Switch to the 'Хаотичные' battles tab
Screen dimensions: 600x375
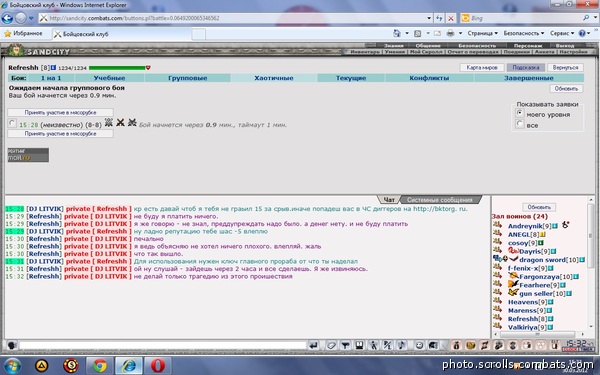pyautogui.click(x=274, y=78)
